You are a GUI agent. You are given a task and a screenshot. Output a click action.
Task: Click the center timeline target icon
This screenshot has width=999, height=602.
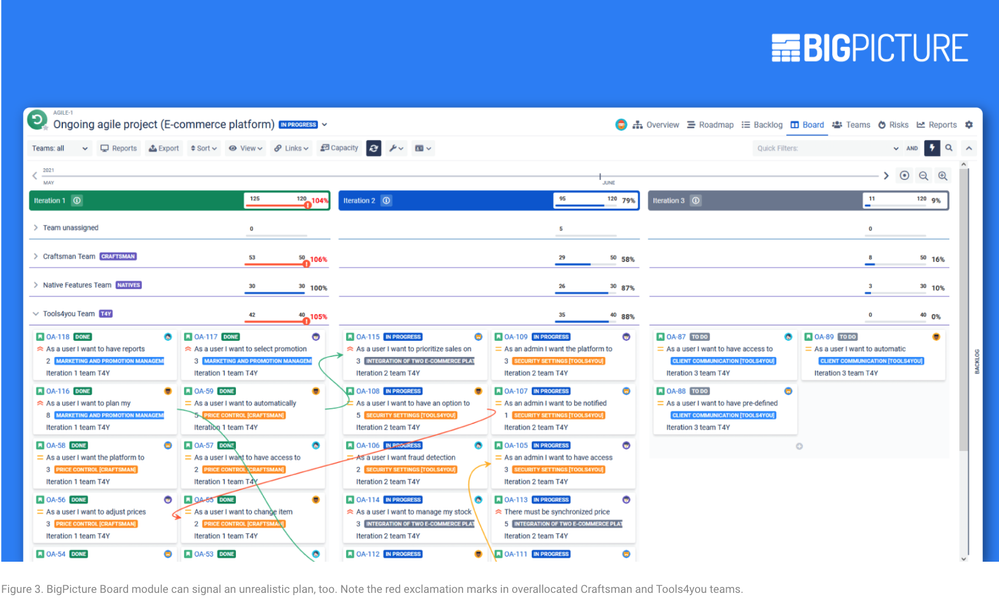(904, 176)
